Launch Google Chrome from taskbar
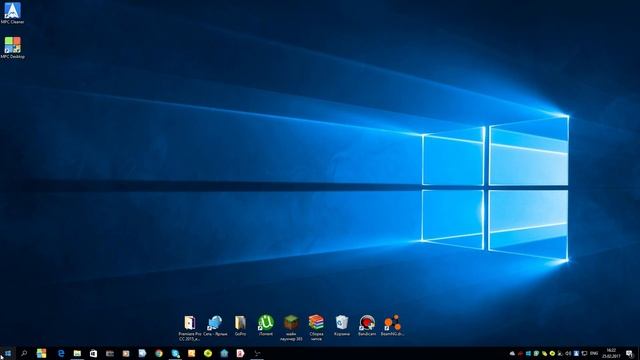Screen dimensions: 640x360 click(x=159, y=353)
